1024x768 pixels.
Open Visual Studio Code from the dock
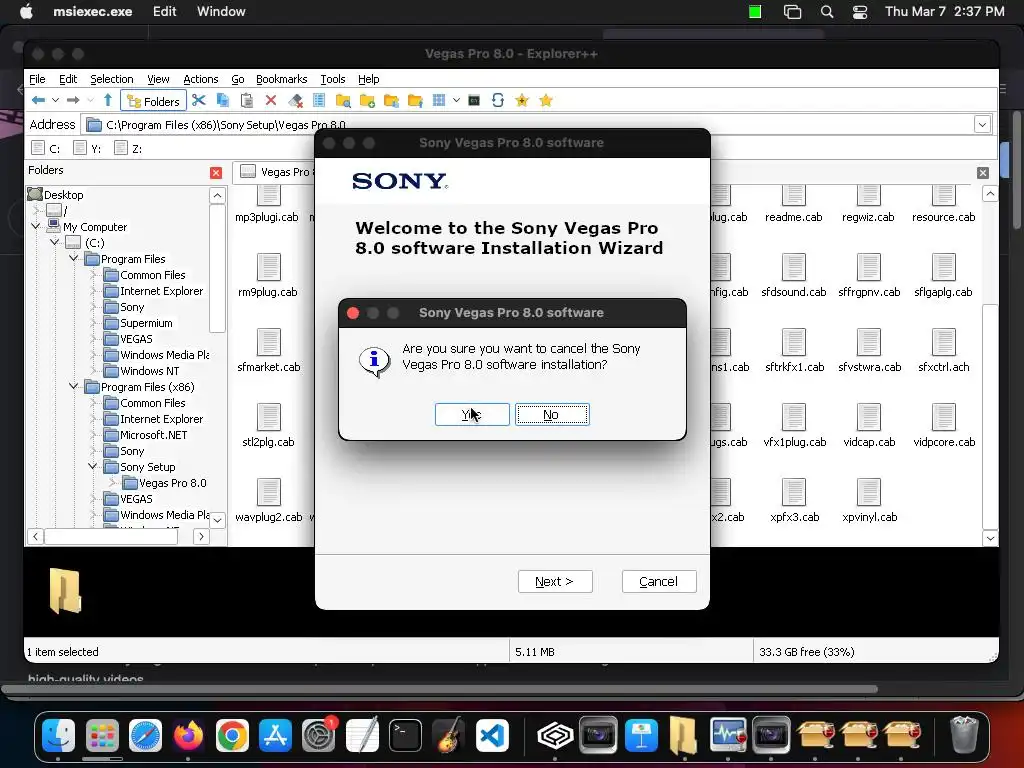(492, 736)
